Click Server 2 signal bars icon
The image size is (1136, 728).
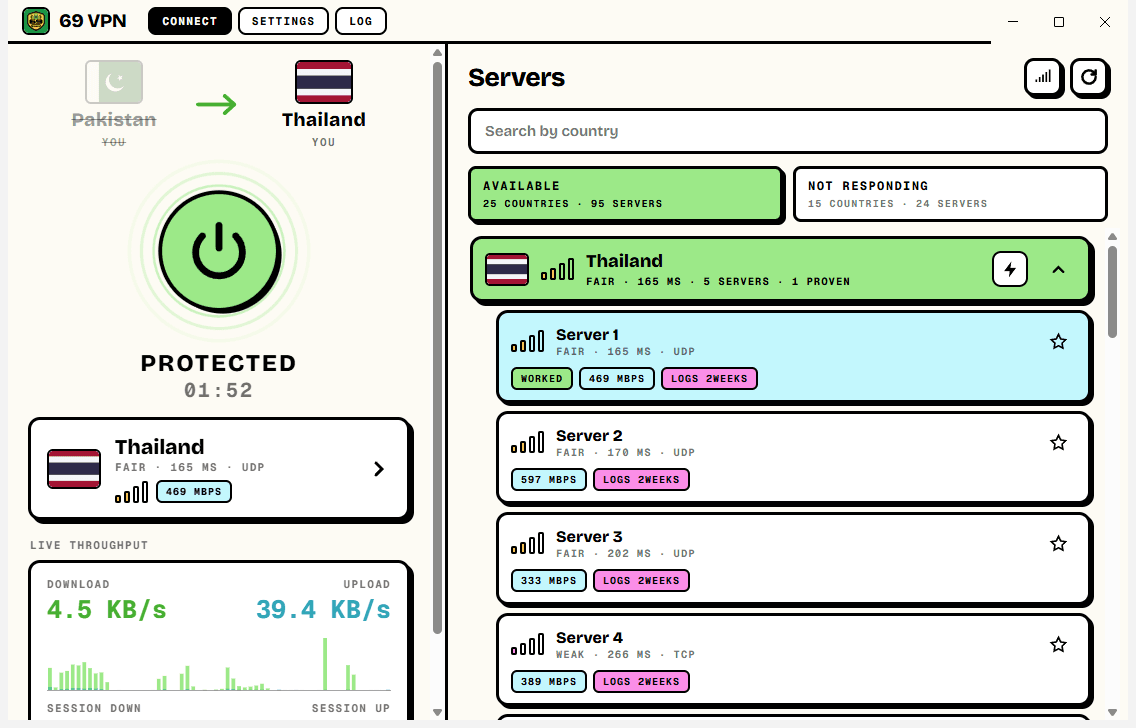527,443
